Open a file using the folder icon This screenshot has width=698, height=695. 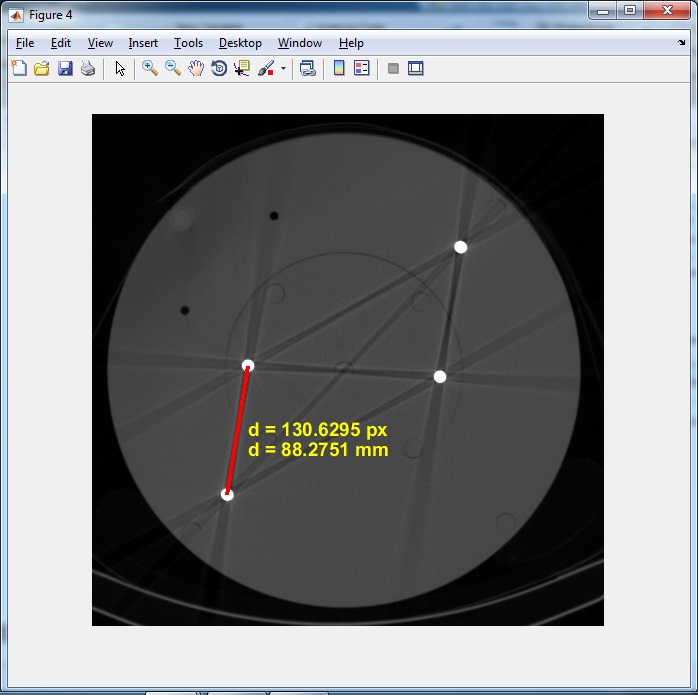click(x=41, y=69)
